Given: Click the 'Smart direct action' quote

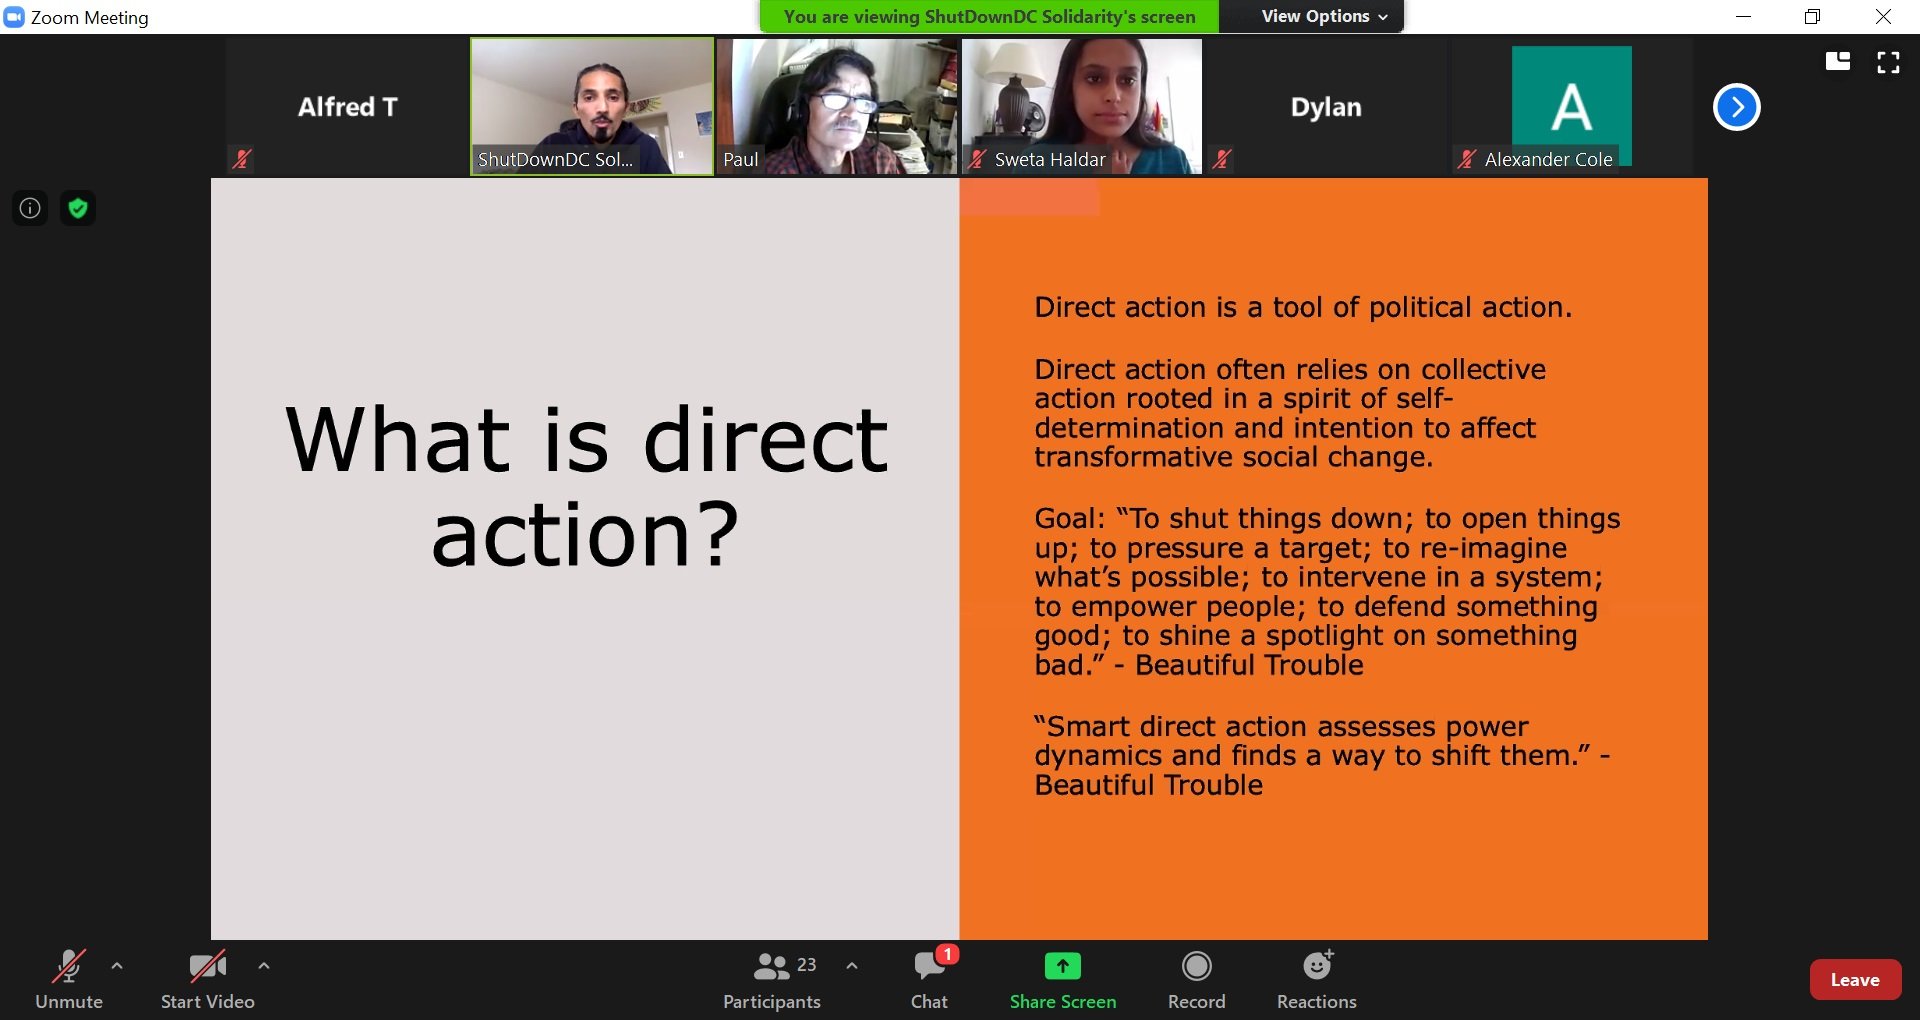Looking at the screenshot, I should (1322, 755).
